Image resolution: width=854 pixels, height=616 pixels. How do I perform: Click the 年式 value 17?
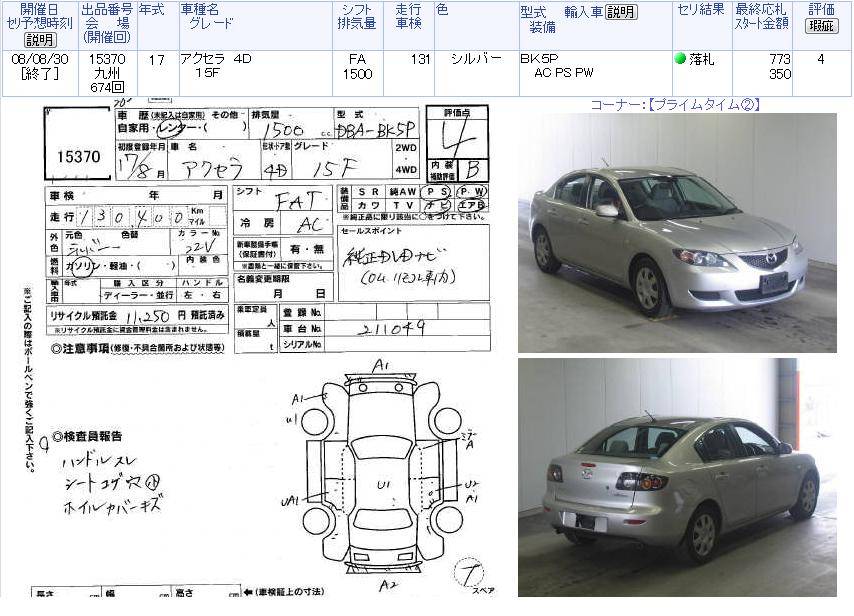pyautogui.click(x=156, y=59)
